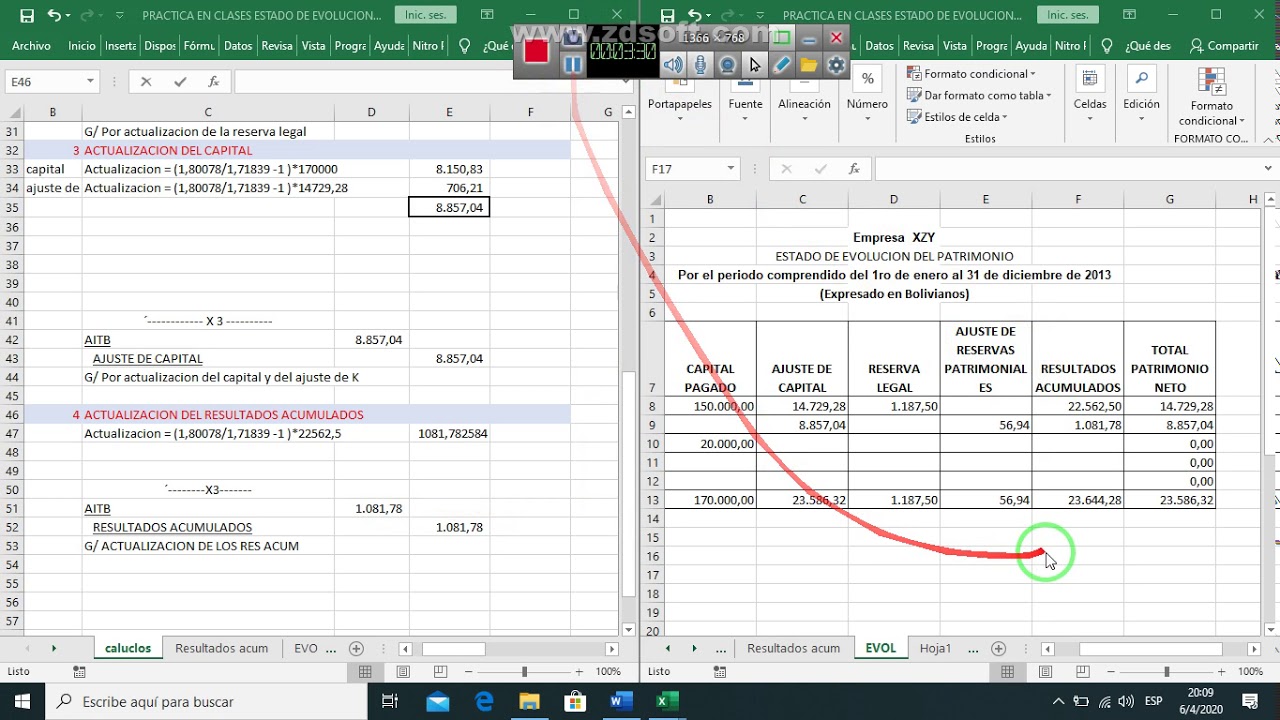Toggle mouse cursor capture in the recorder
The height and width of the screenshot is (720, 1280).
(754, 65)
